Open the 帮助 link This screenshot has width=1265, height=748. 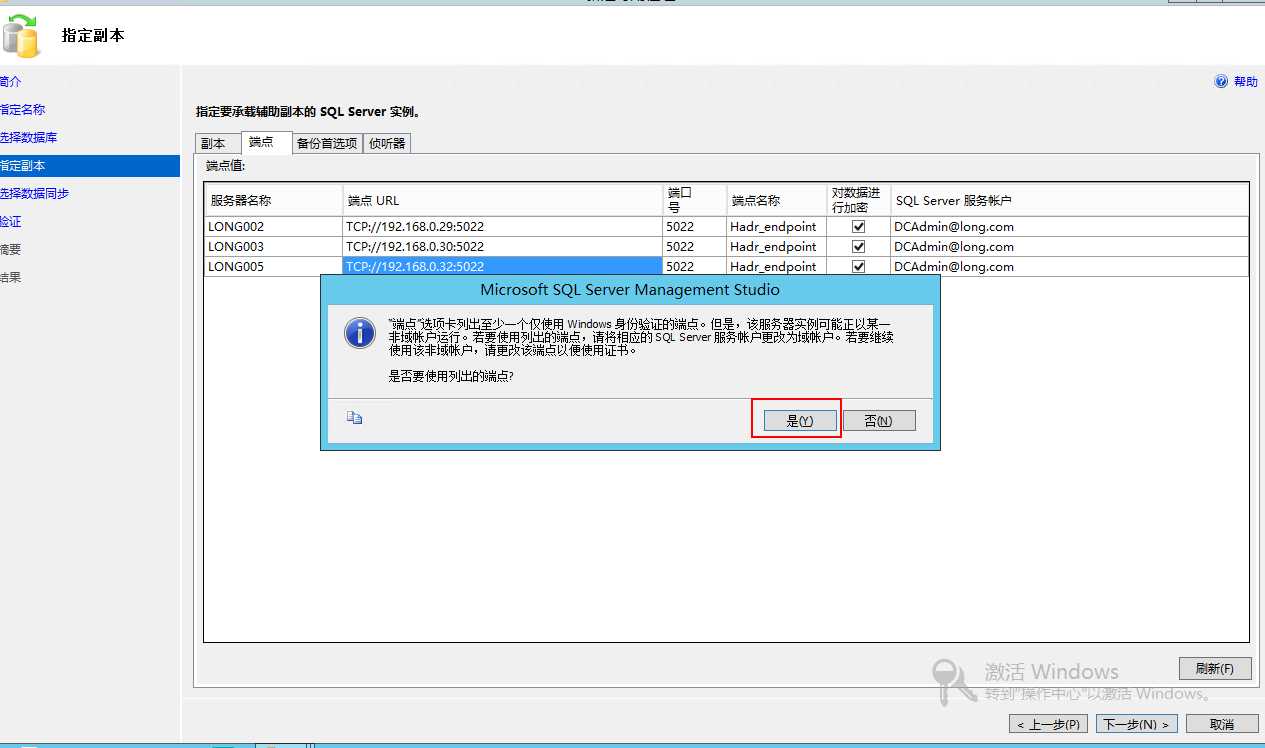click(x=1246, y=82)
